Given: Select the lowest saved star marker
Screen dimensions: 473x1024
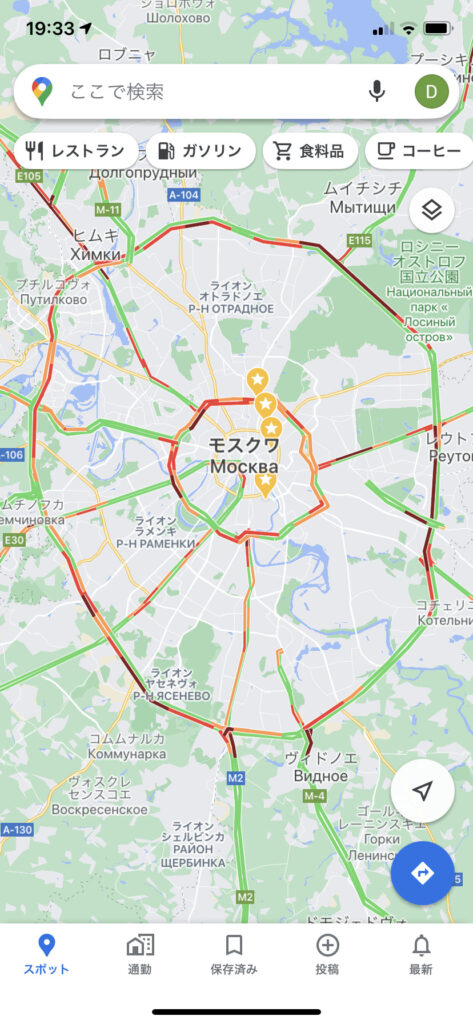Looking at the screenshot, I should [x=265, y=484].
